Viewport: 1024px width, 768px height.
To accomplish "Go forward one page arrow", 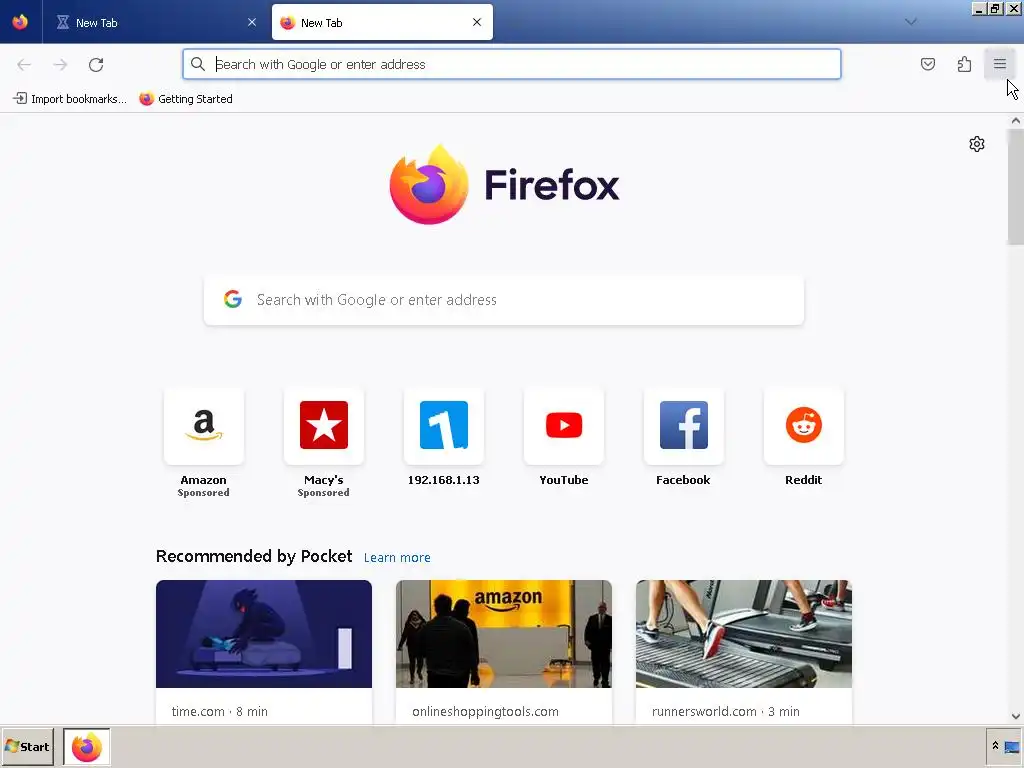I will pos(60,65).
